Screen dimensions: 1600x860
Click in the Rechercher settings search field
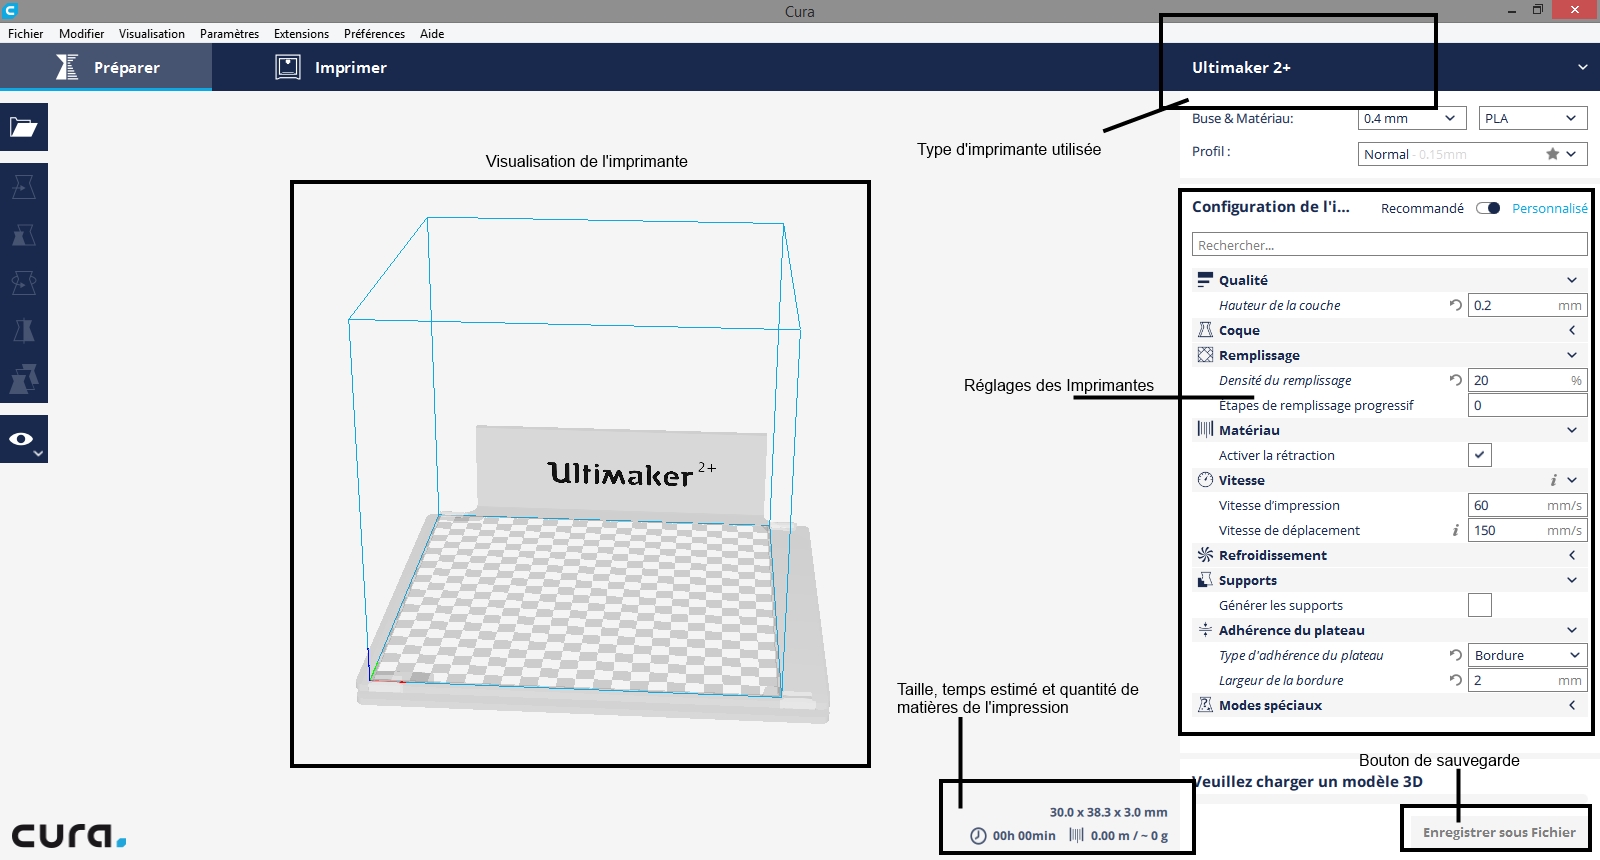click(x=1388, y=245)
